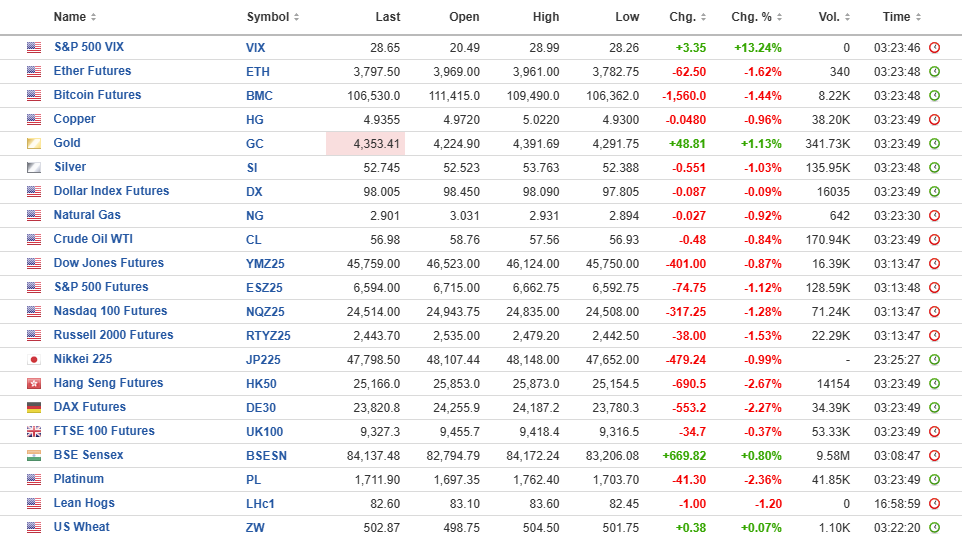
Task: Click the Japan flag beside Nikkei 225
Action: 34,360
